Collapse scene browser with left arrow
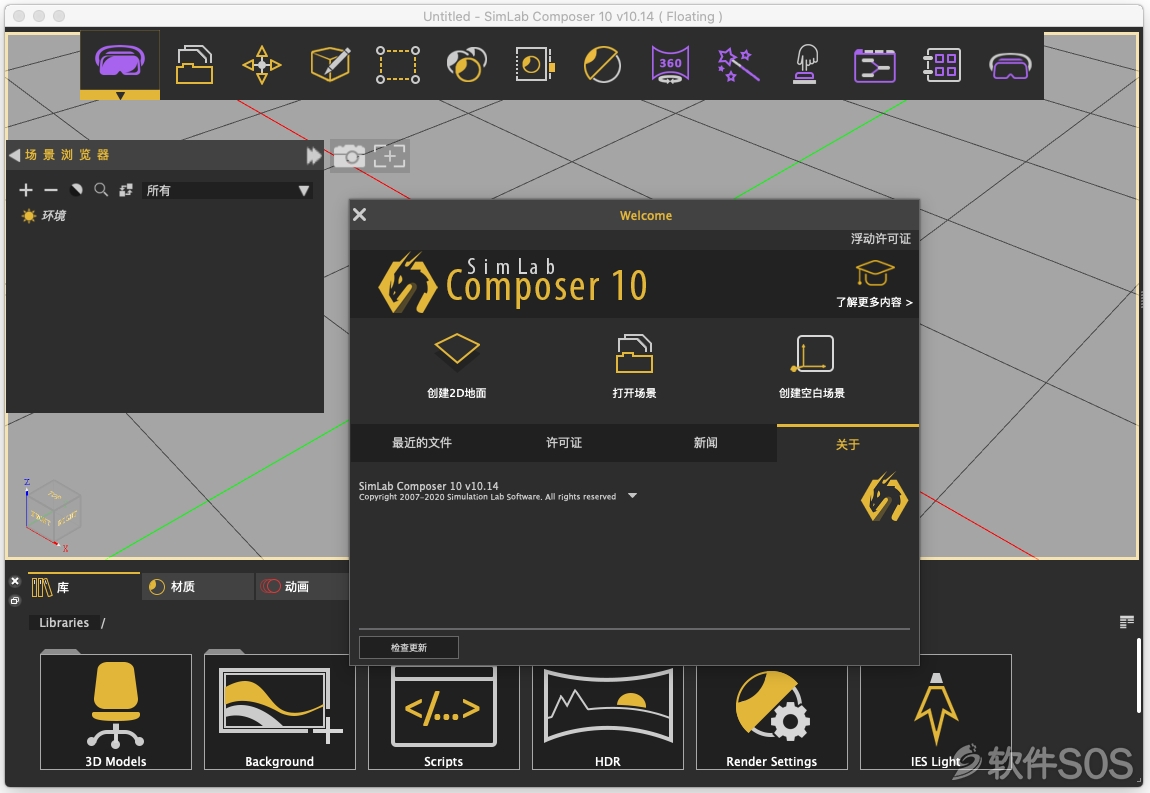This screenshot has height=793, width=1150. (14, 155)
